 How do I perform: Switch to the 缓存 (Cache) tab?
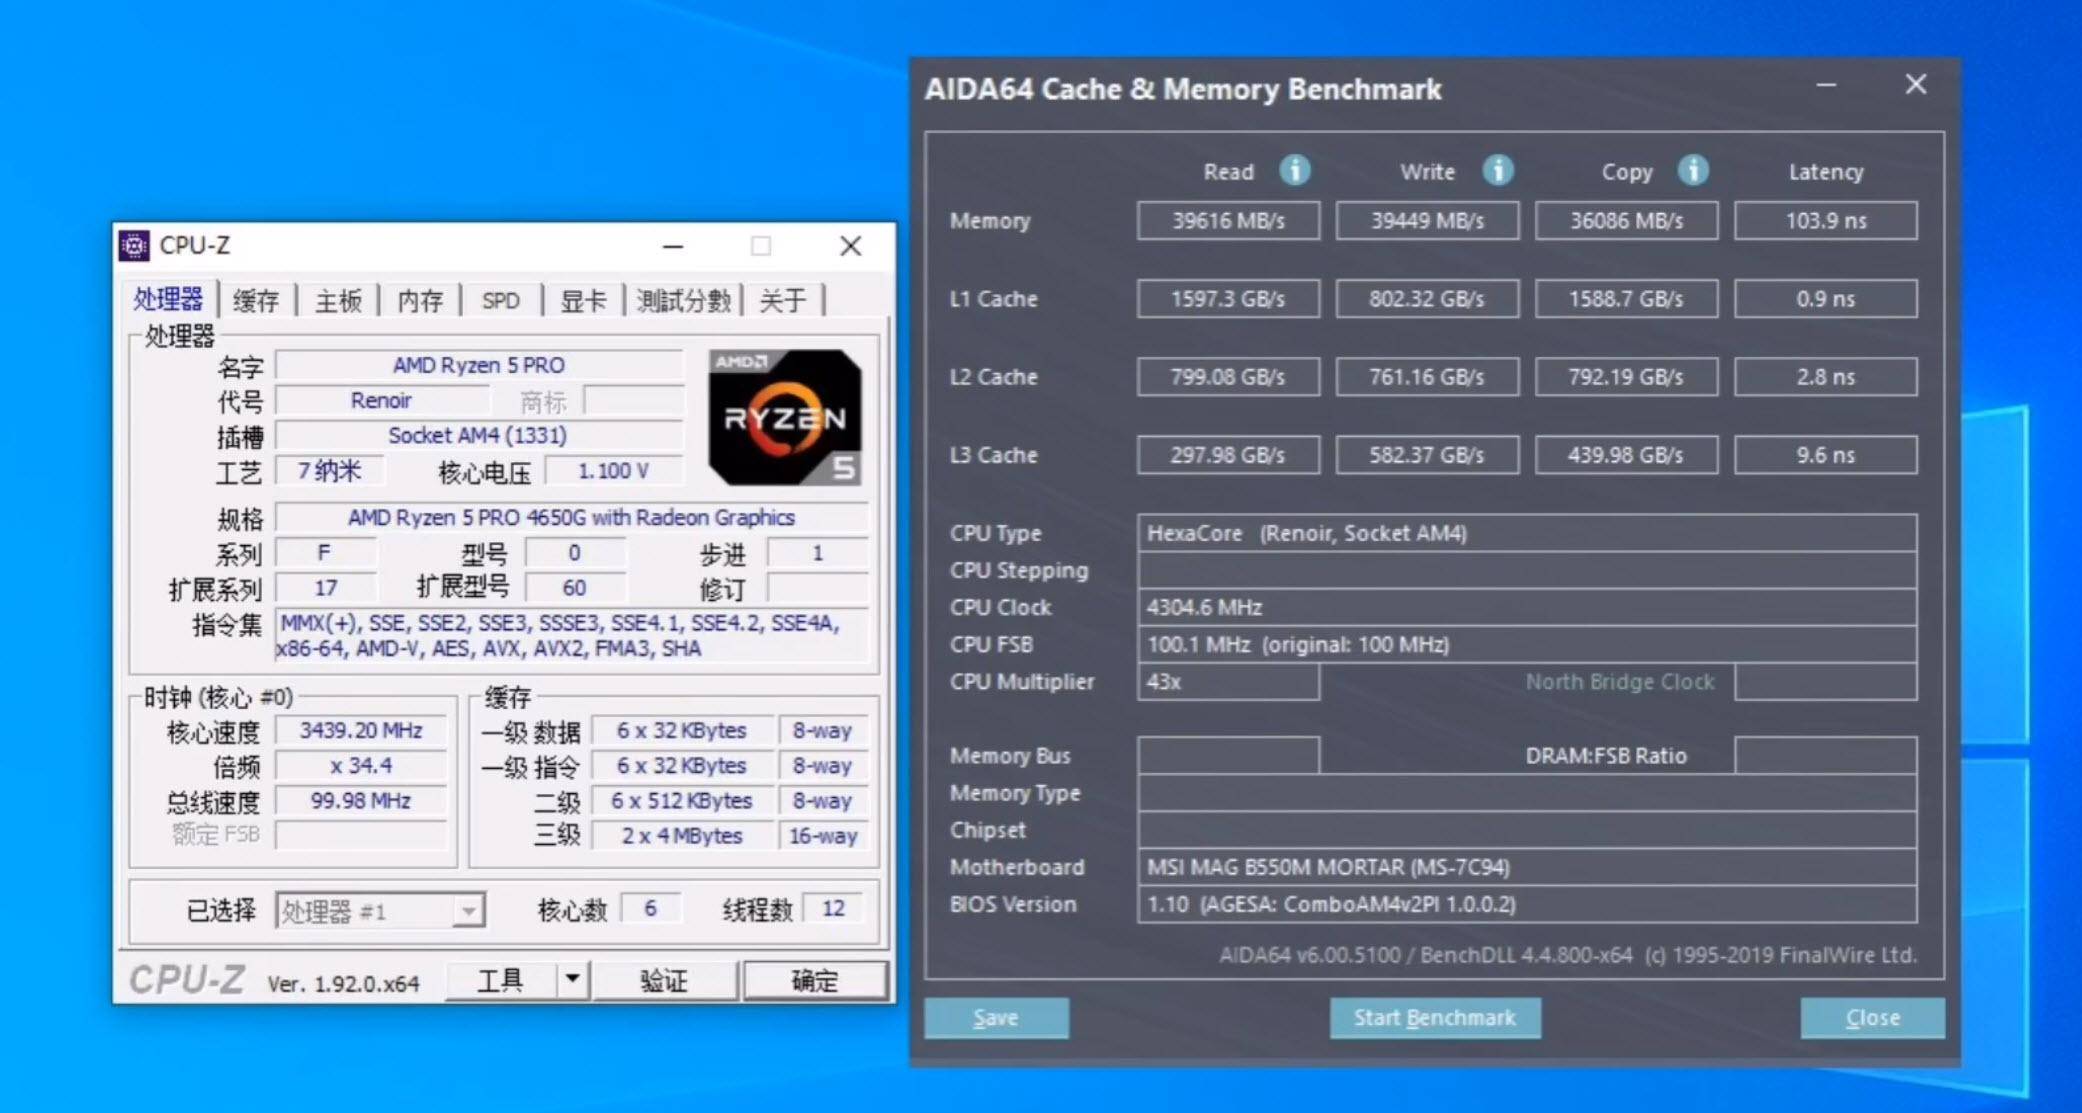point(256,300)
